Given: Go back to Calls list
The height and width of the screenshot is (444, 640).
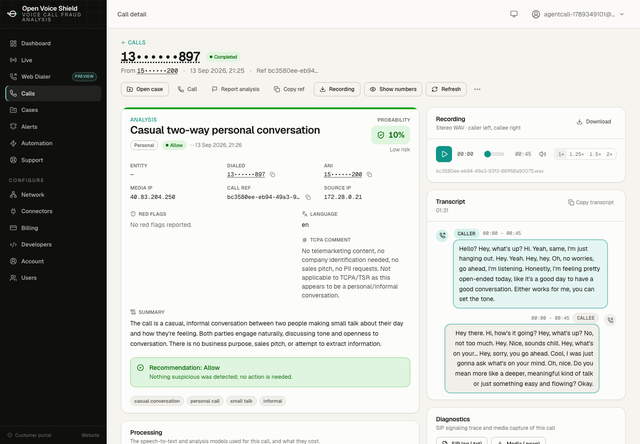Looking at the screenshot, I should [133, 42].
